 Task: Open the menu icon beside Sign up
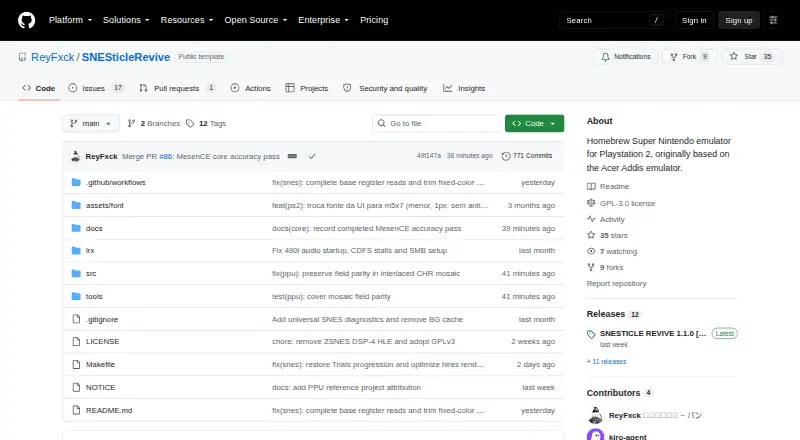tap(773, 20)
